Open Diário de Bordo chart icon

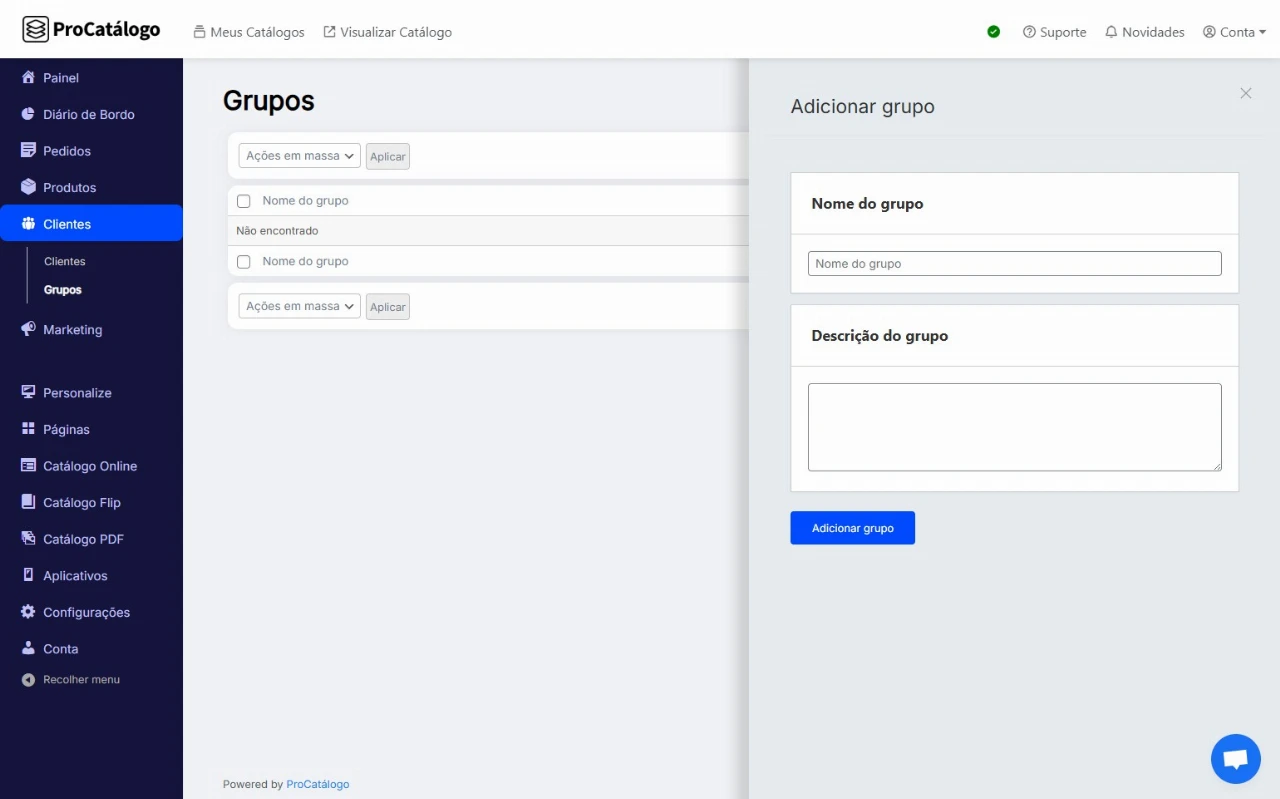[x=28, y=114]
